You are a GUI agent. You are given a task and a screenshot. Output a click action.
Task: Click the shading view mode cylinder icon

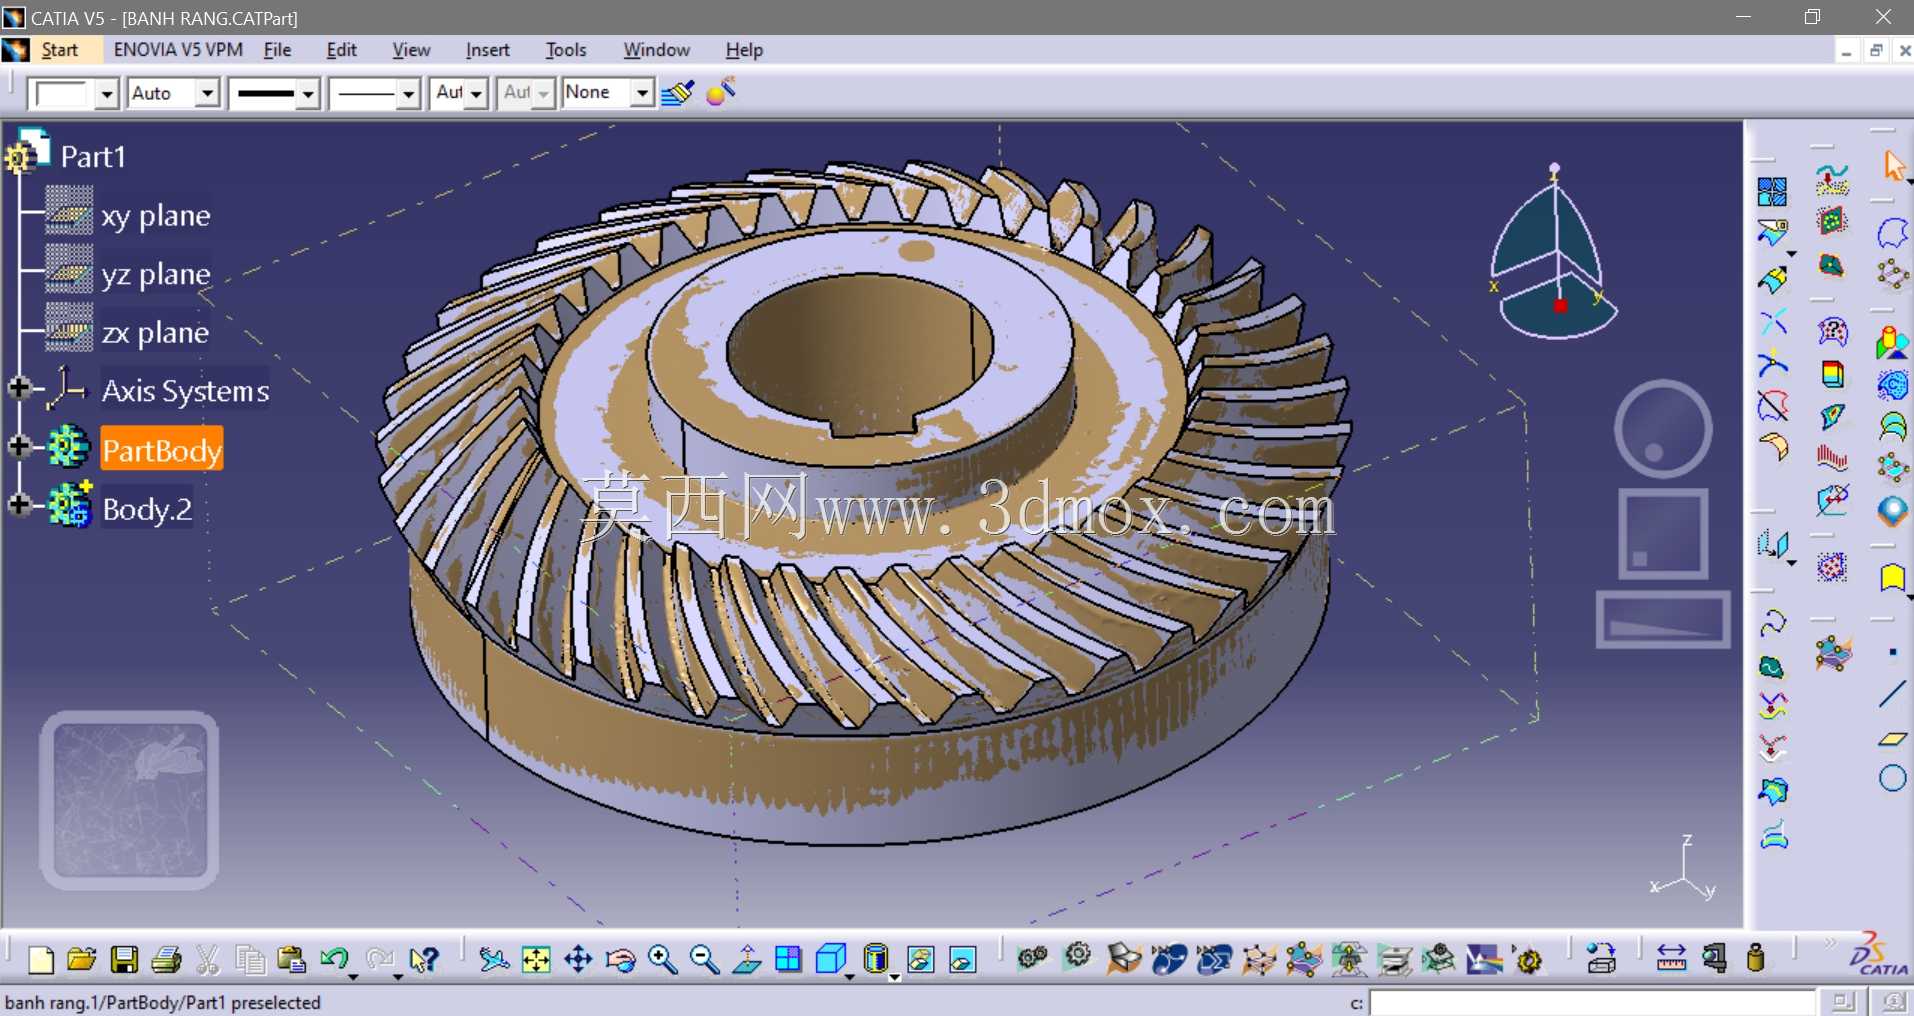(875, 960)
